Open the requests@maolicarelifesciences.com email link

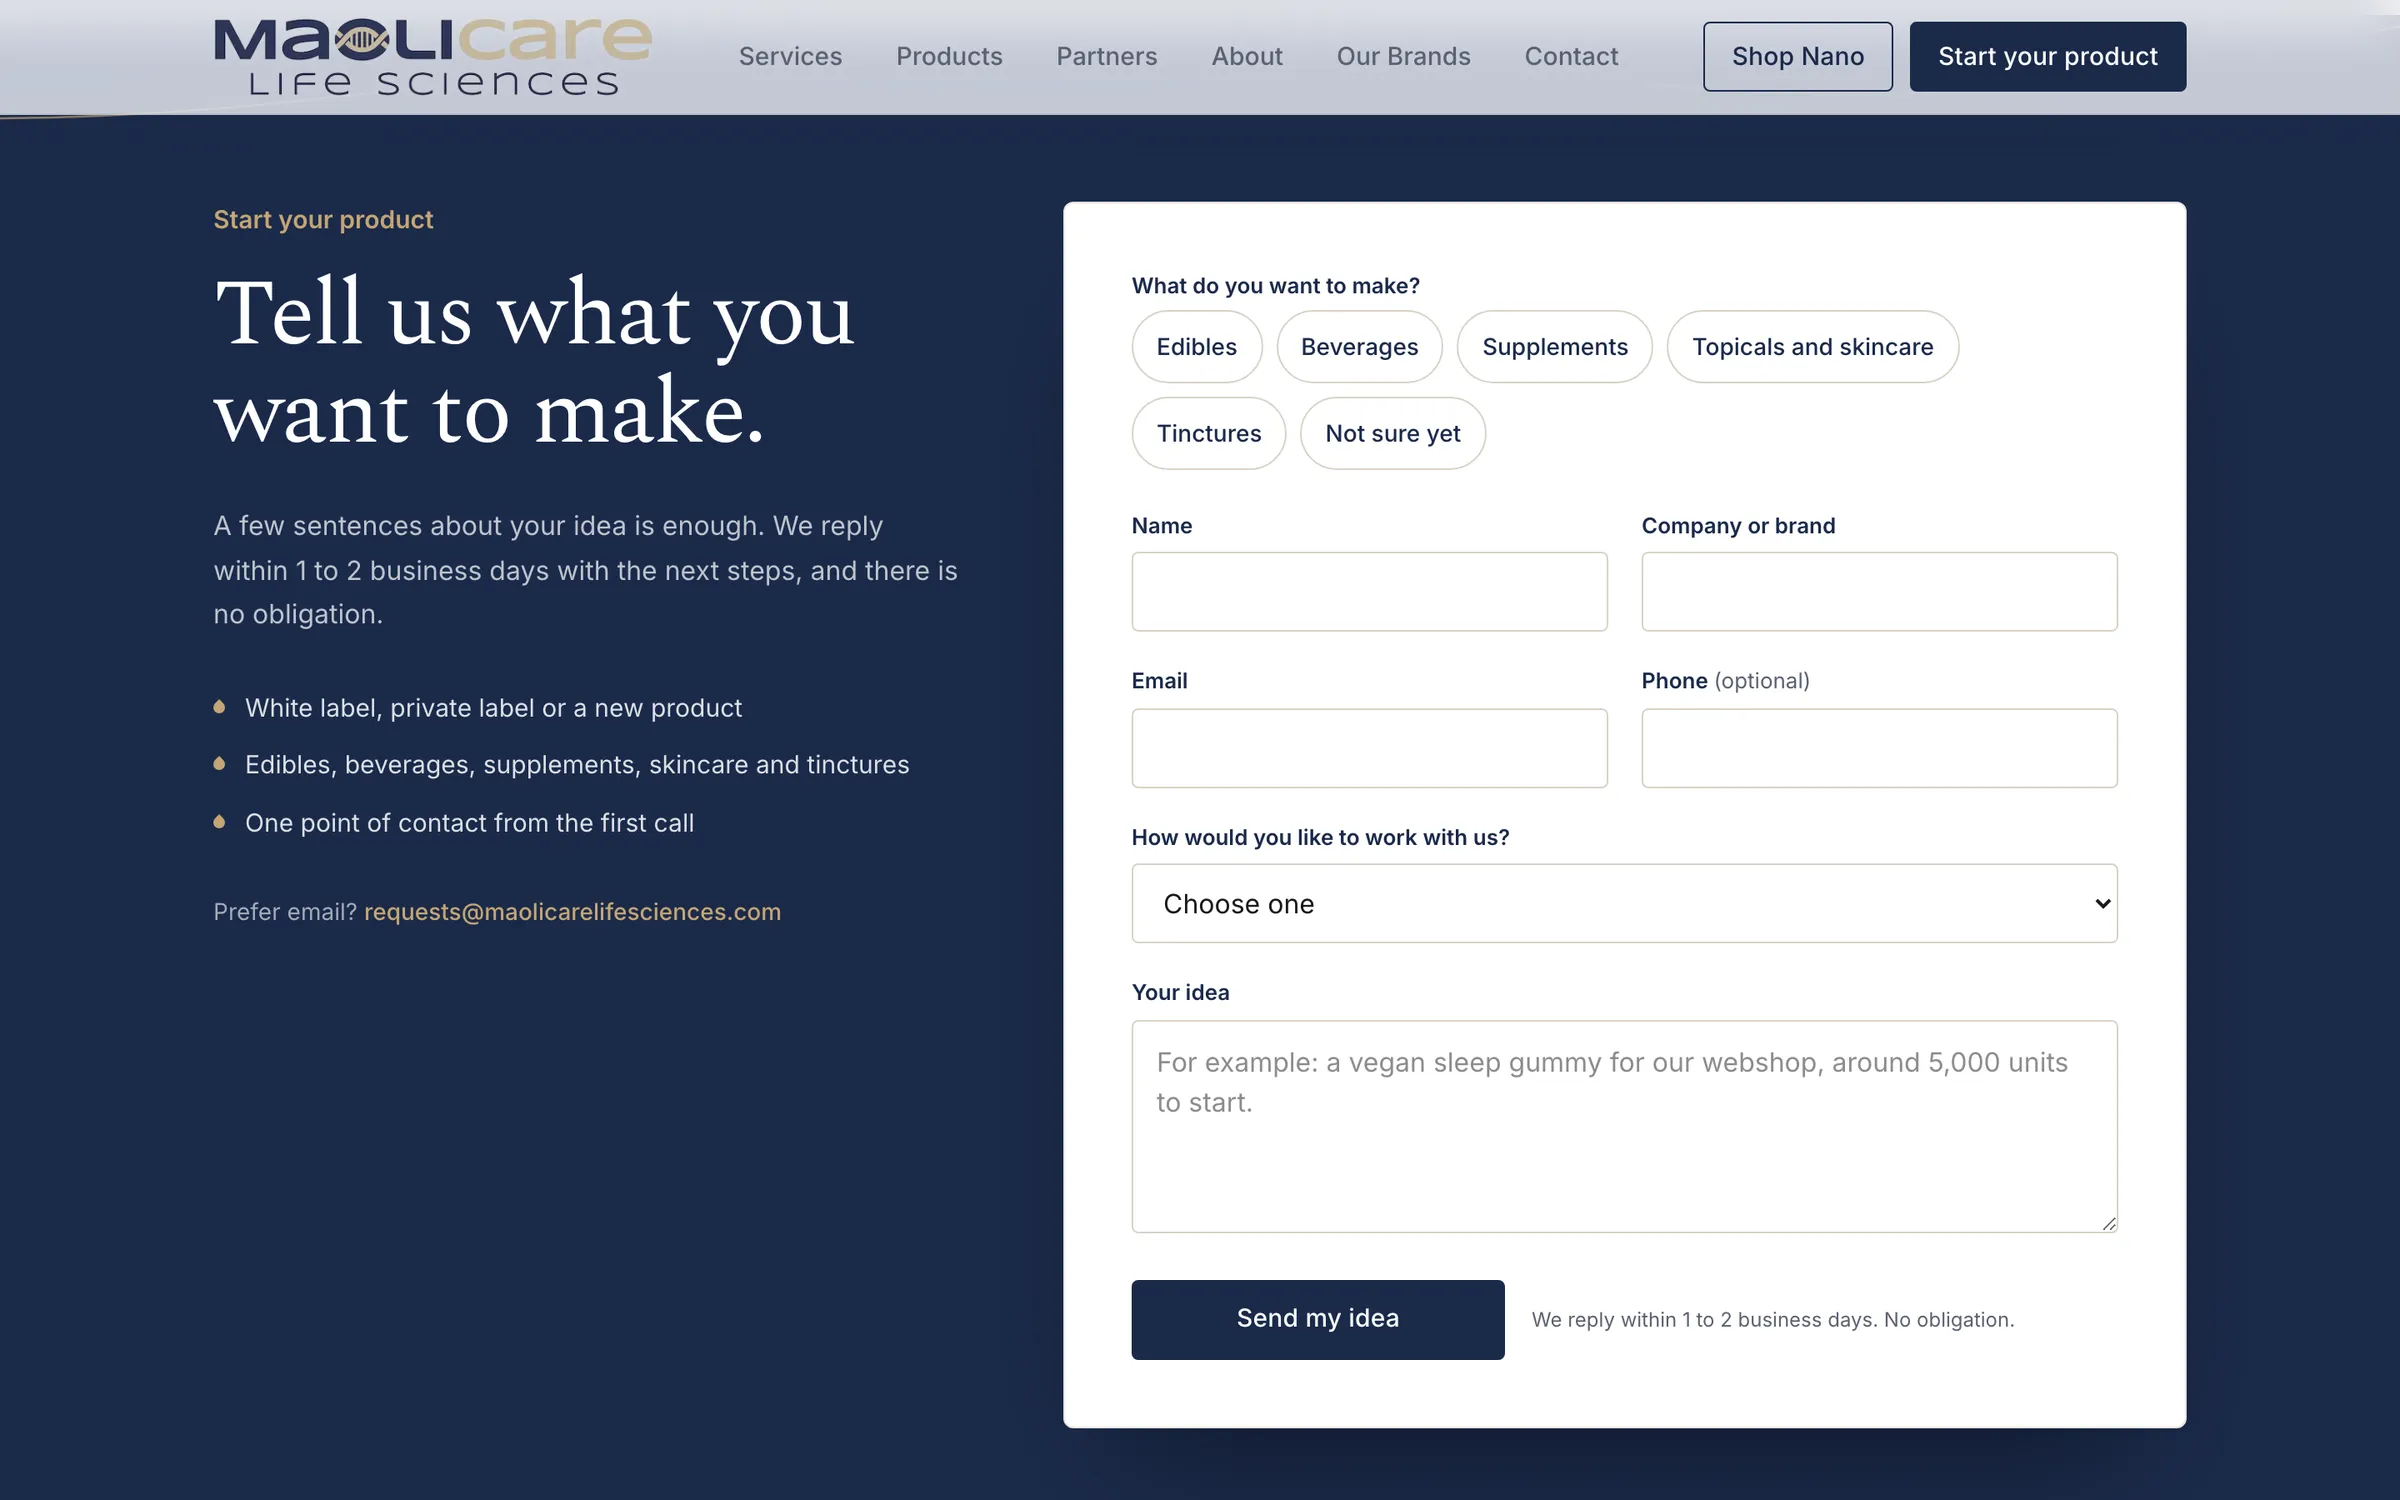point(572,912)
